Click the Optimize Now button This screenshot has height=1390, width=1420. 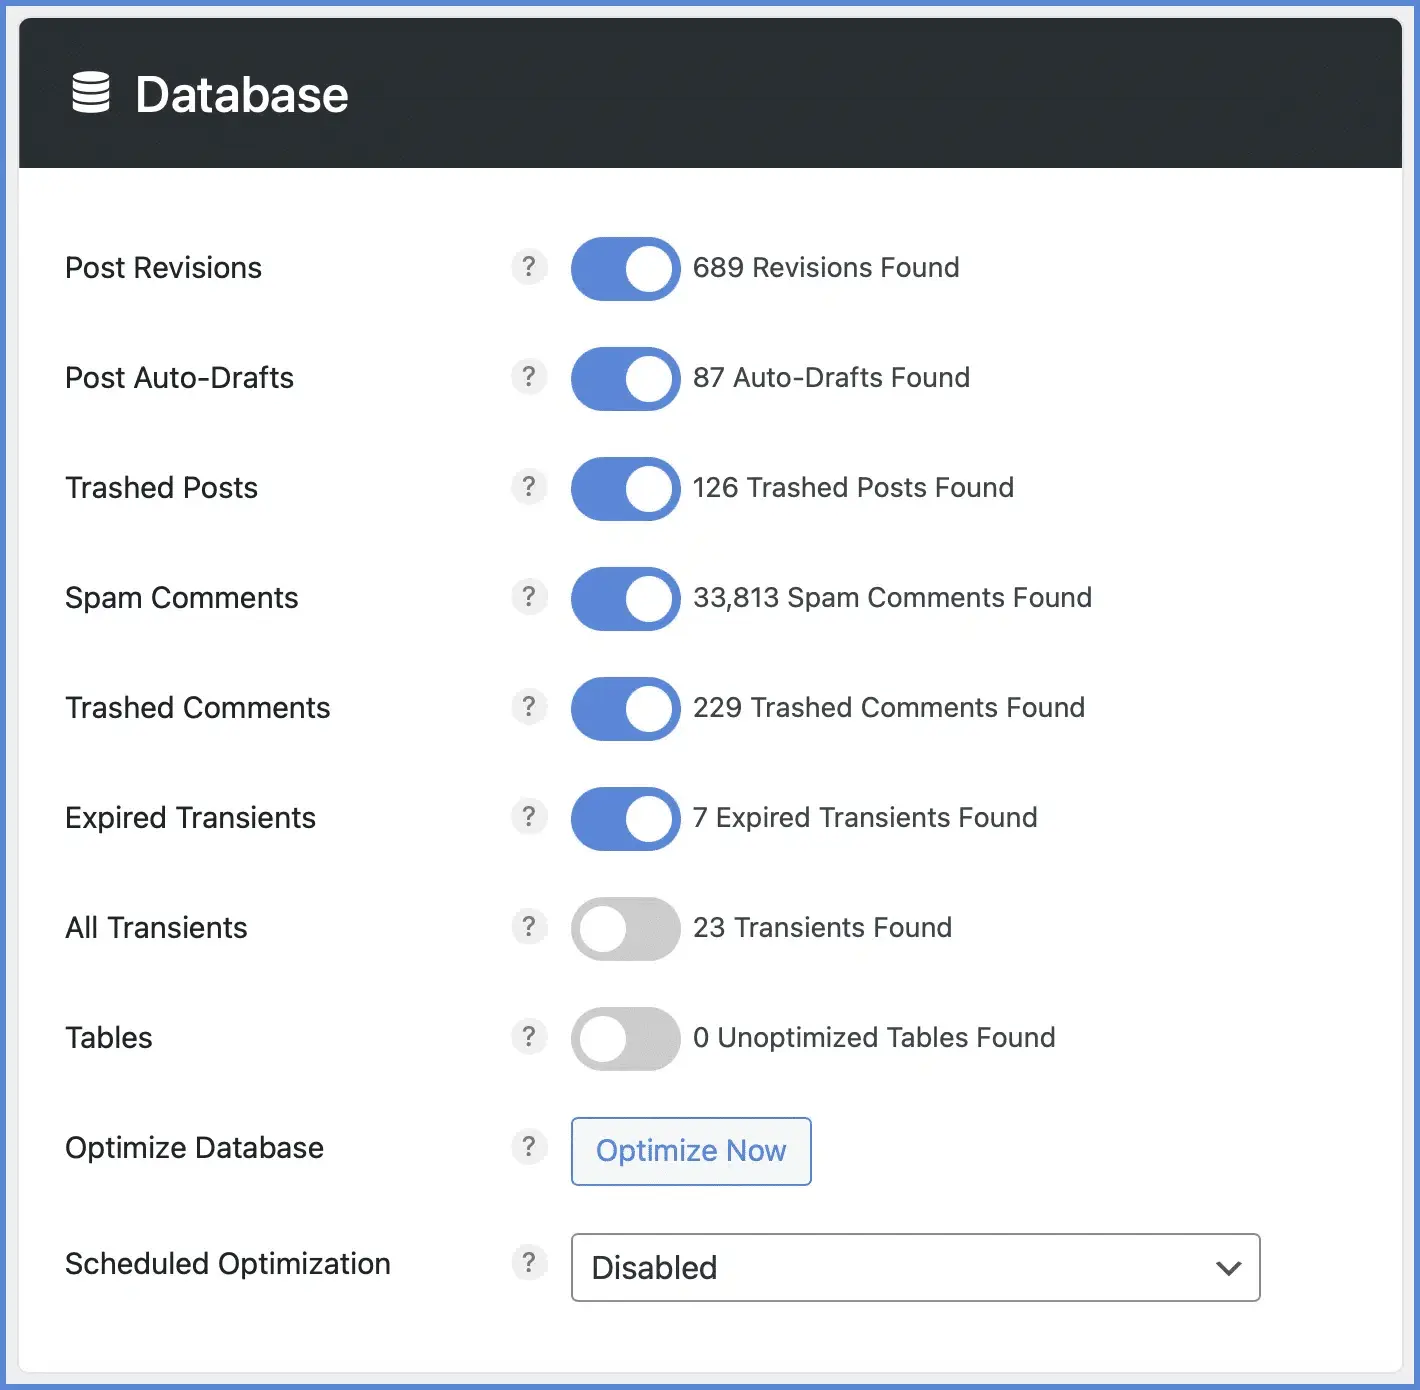pos(690,1151)
